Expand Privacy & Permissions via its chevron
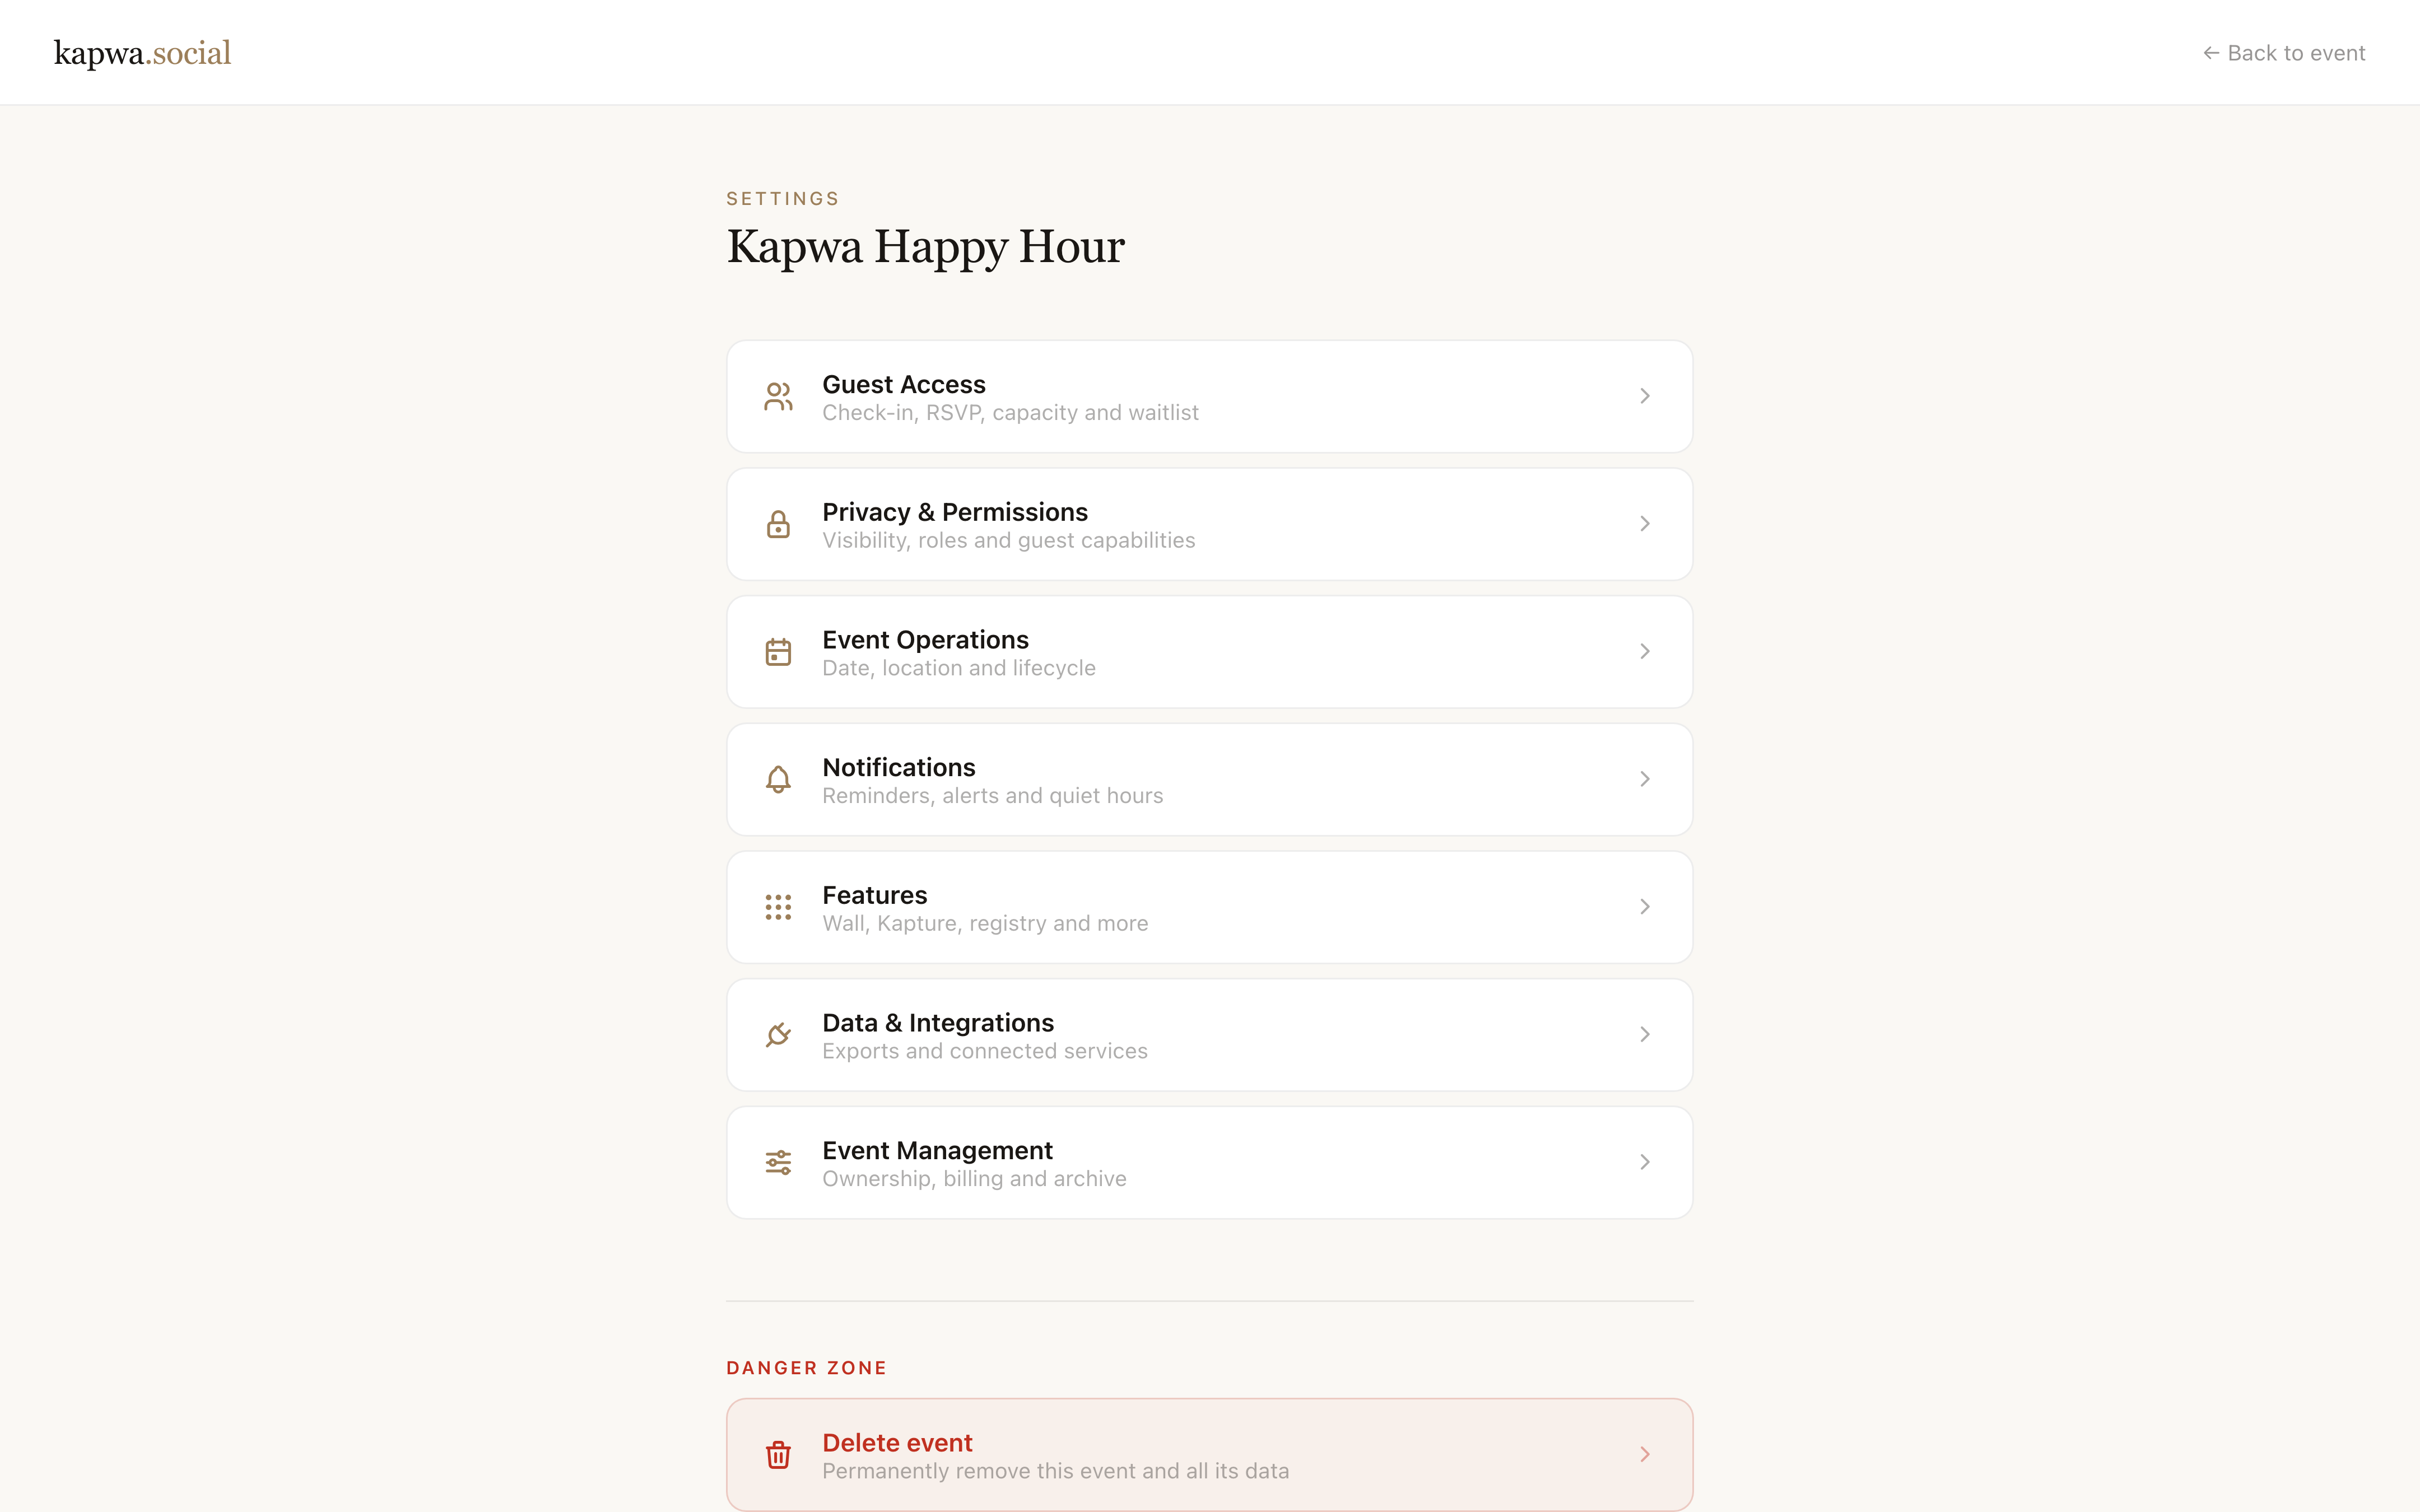2420x1512 pixels. click(1645, 524)
